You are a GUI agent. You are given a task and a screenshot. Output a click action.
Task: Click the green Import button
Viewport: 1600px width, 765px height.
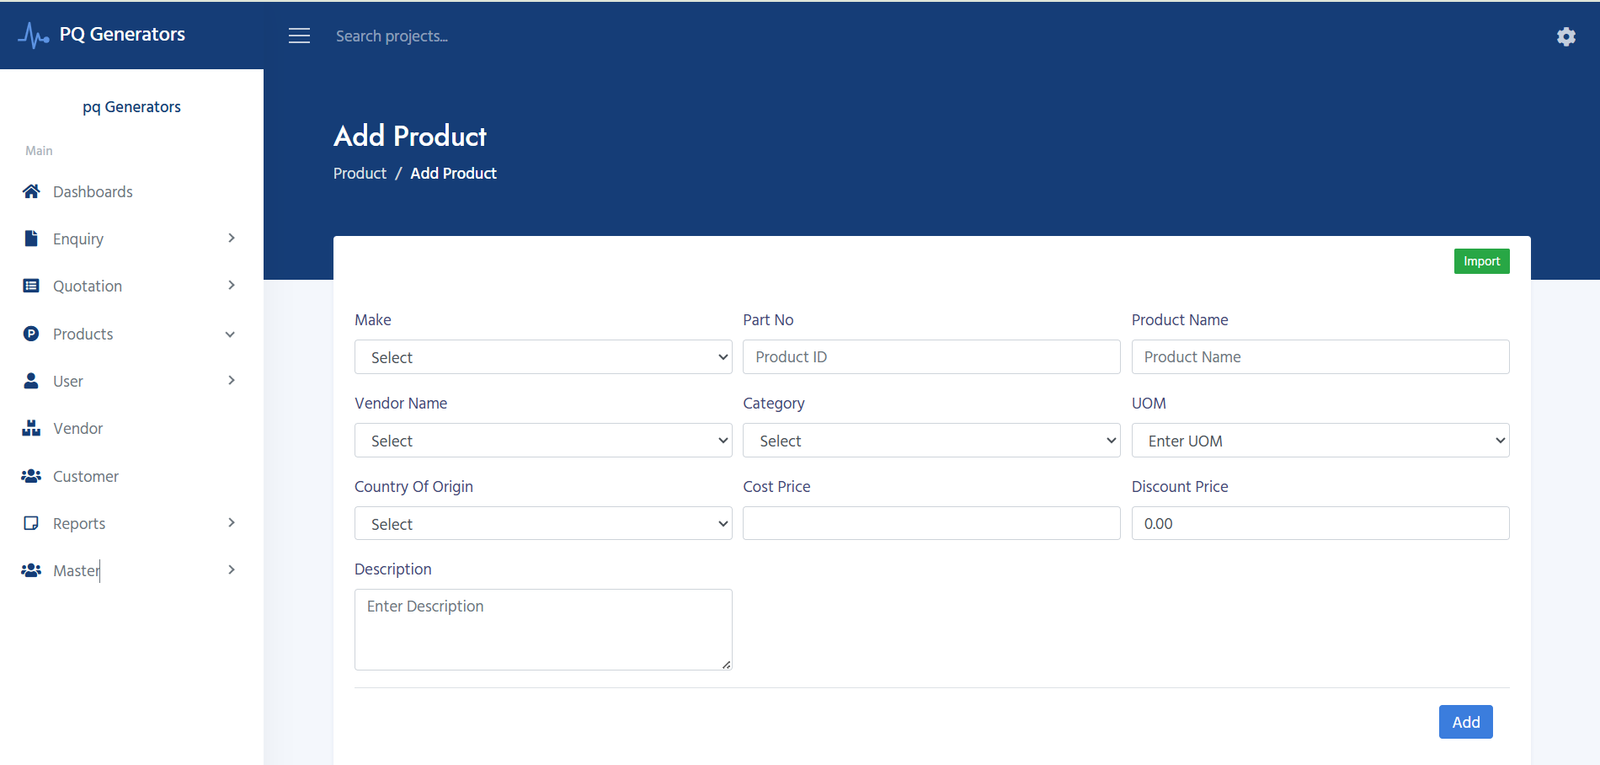click(1481, 261)
